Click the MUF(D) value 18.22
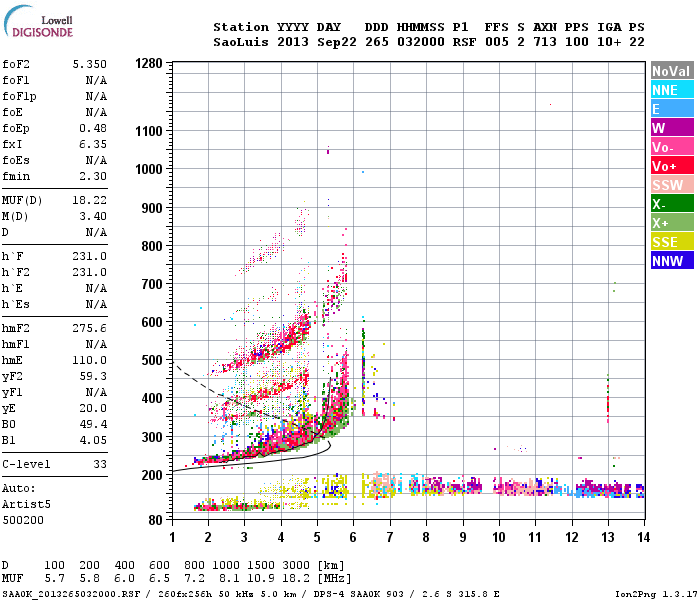The image size is (700, 600). (90, 200)
